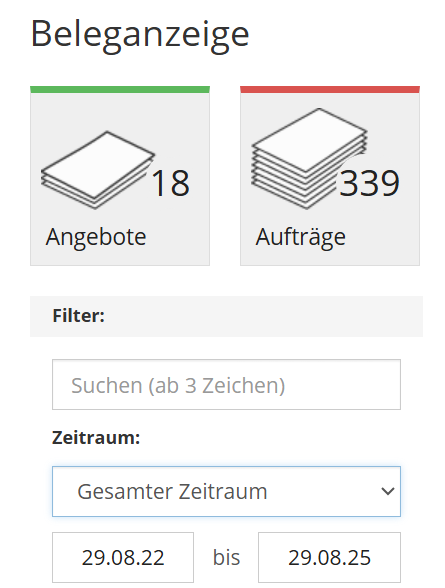
Task: Click the "bis" text between dates
Action: 226,557
